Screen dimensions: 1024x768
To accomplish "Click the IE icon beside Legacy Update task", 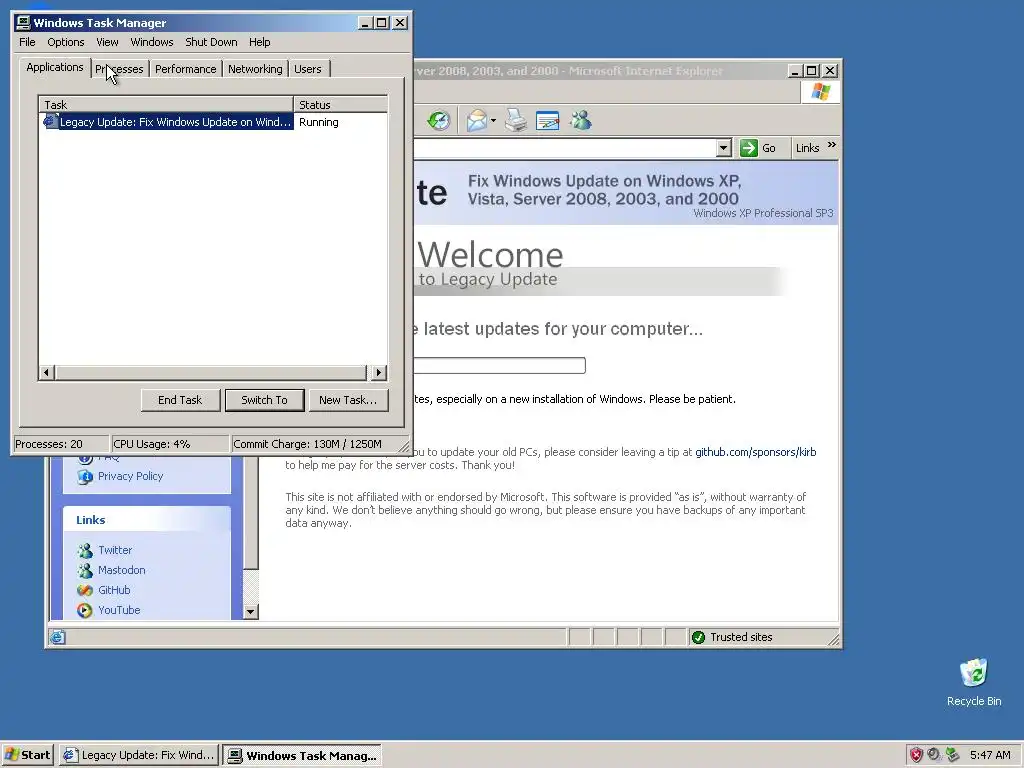I will 50,121.
